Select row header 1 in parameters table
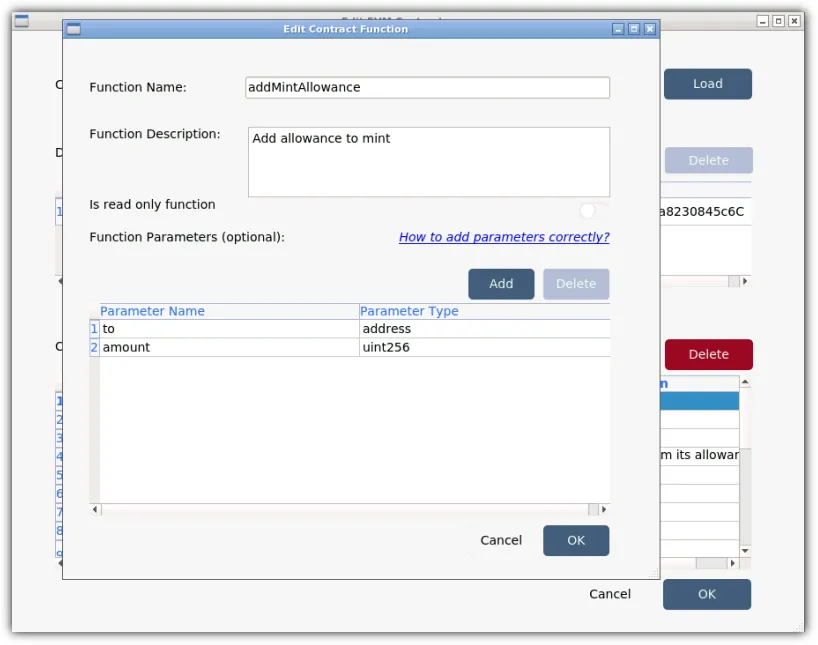 pyautogui.click(x=94, y=329)
